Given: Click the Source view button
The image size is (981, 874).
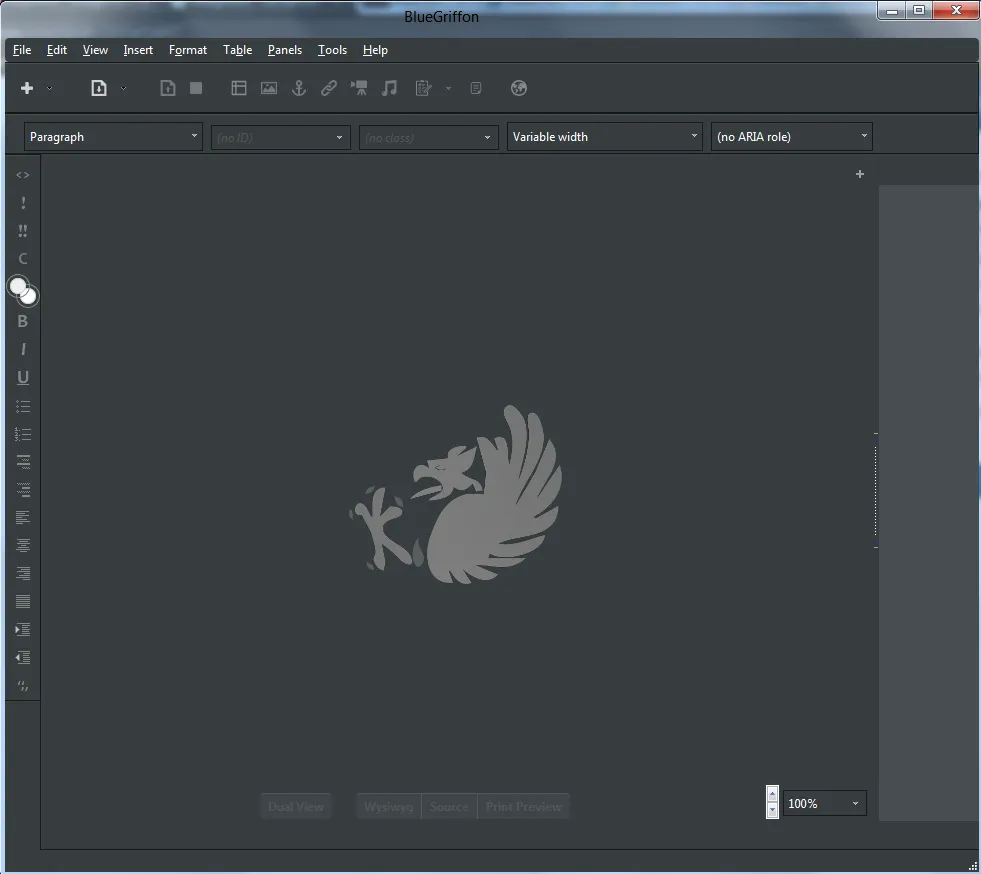Looking at the screenshot, I should pyautogui.click(x=449, y=806).
